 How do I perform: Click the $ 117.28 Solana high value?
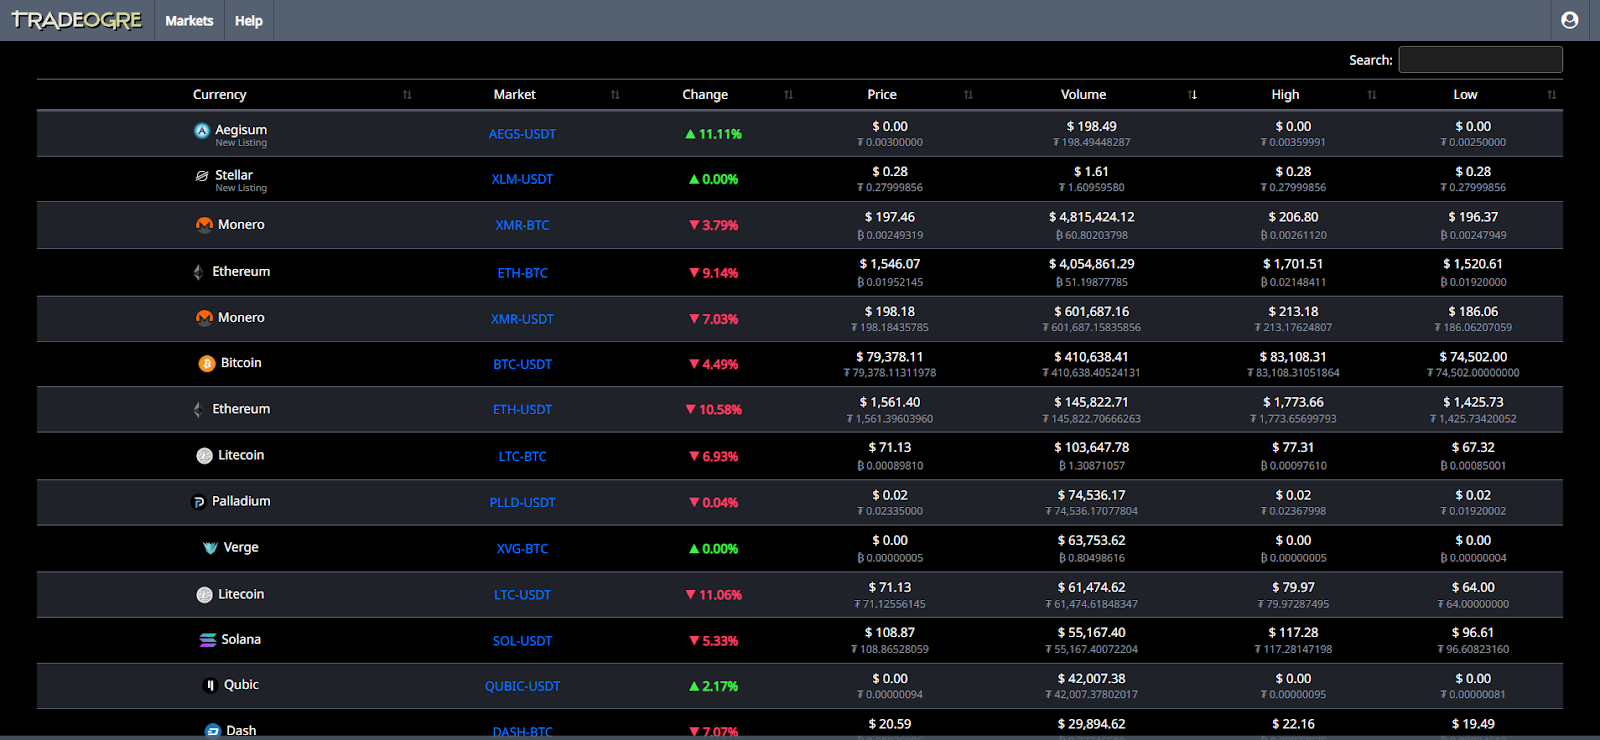point(1293,633)
